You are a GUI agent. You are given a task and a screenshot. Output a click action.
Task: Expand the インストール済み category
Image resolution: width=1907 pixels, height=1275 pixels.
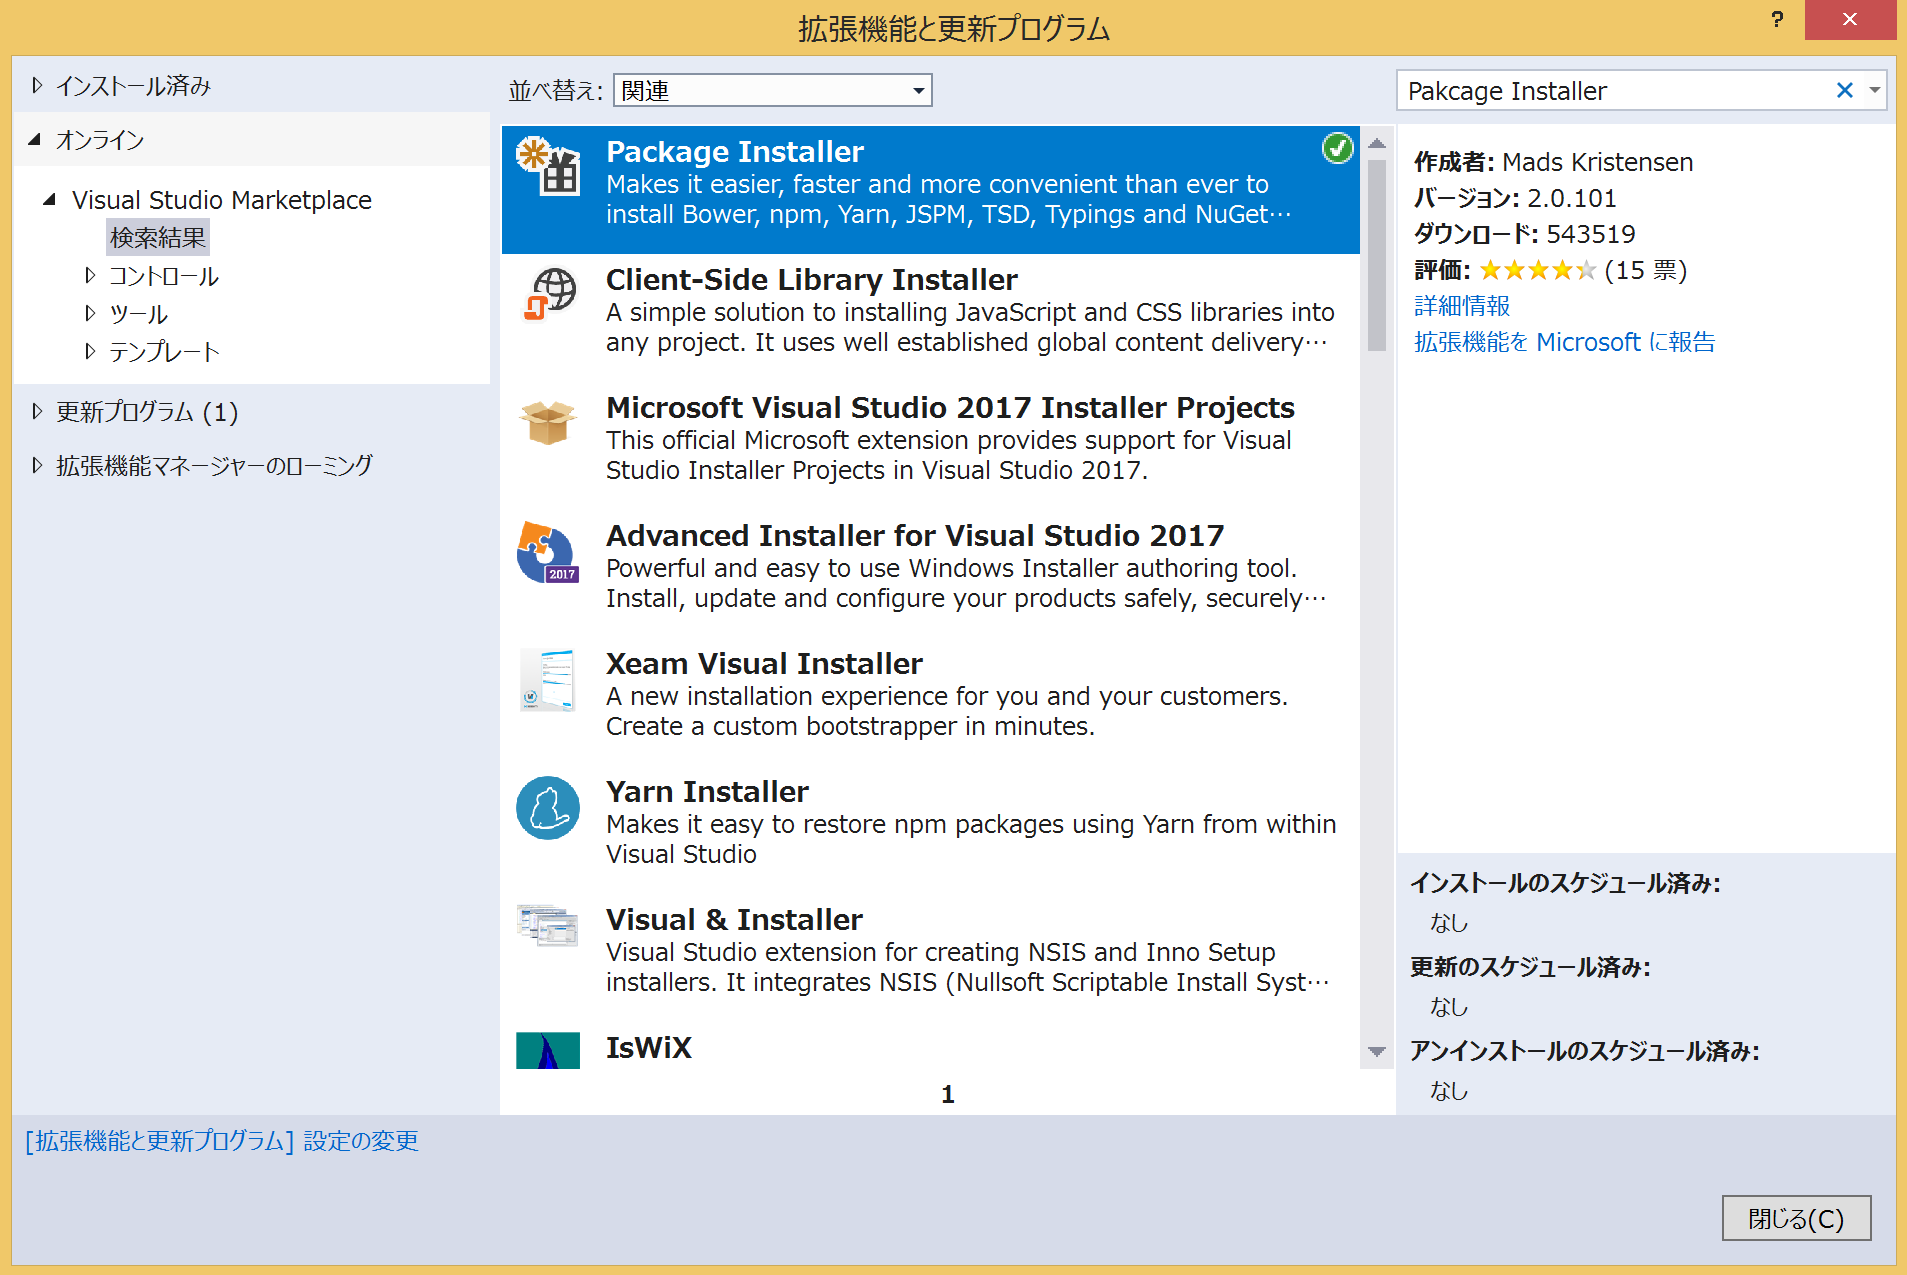(x=37, y=85)
